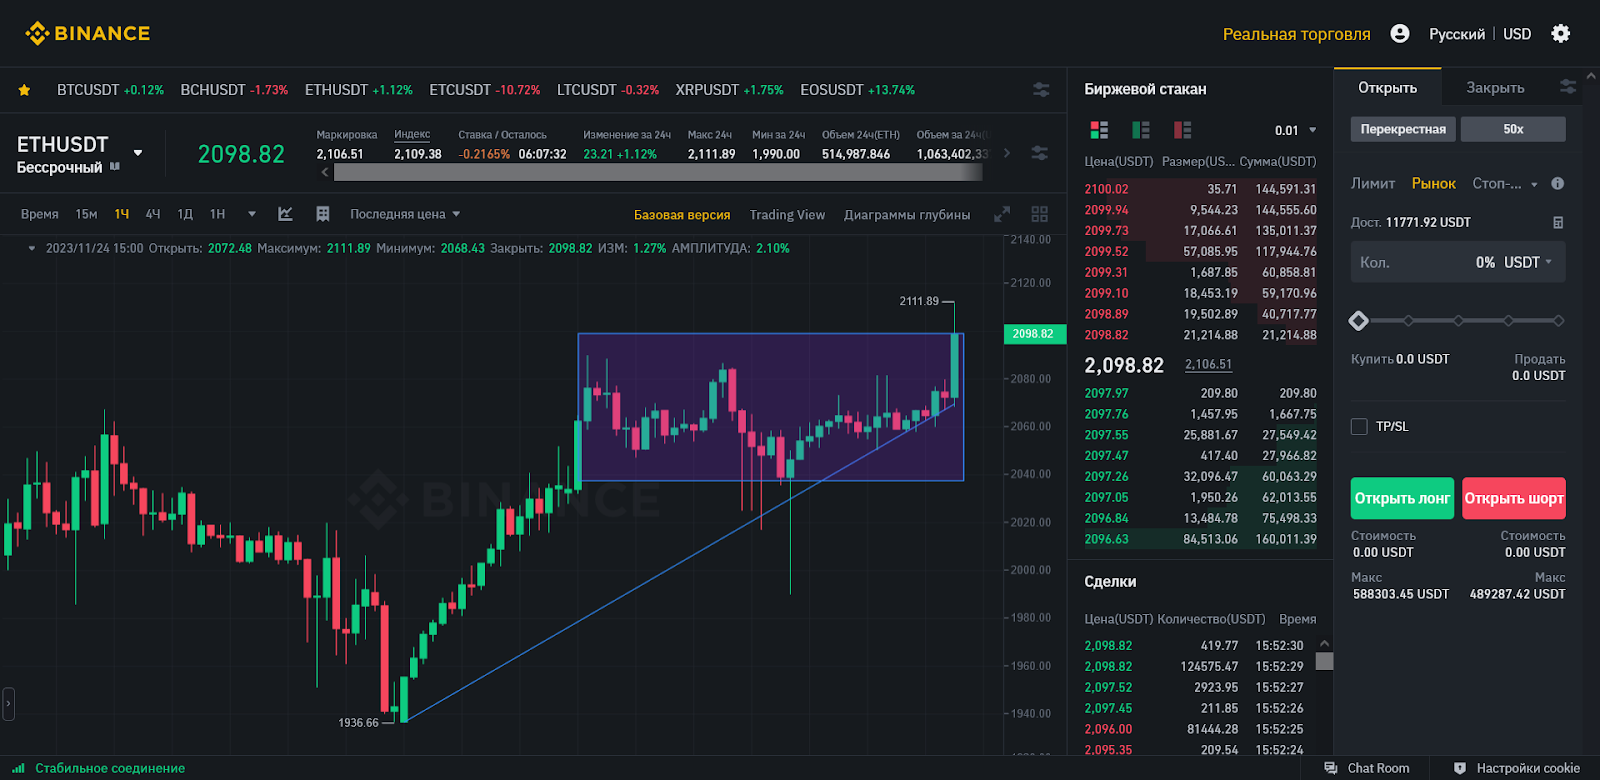Select the Лимит order tab

click(1373, 184)
